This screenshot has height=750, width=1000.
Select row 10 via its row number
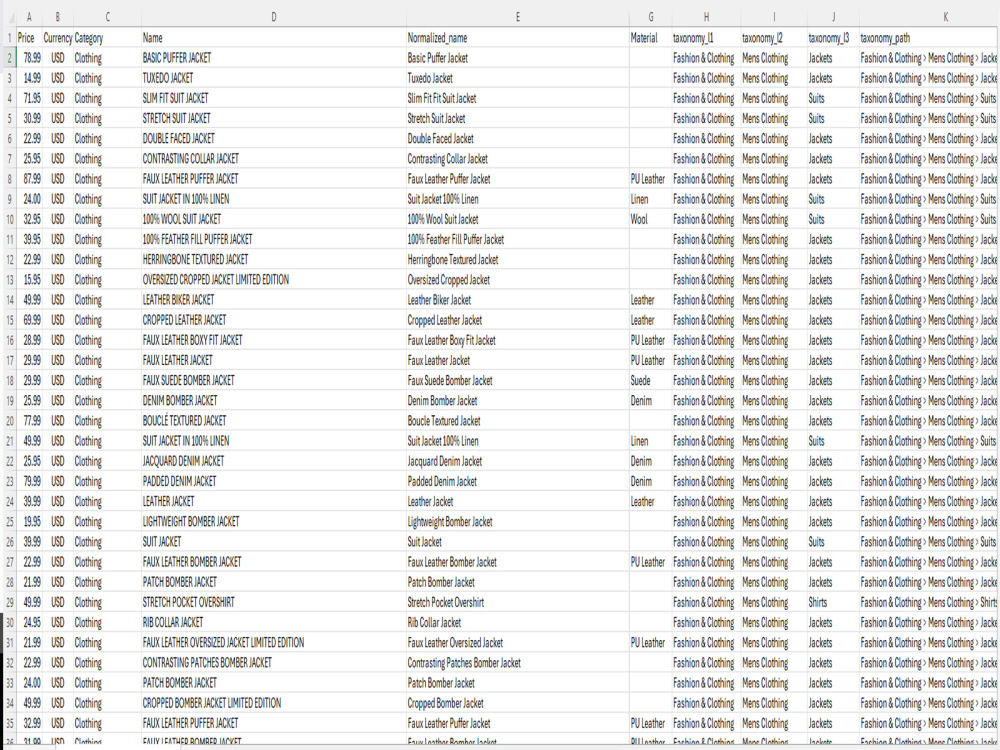click(9, 219)
